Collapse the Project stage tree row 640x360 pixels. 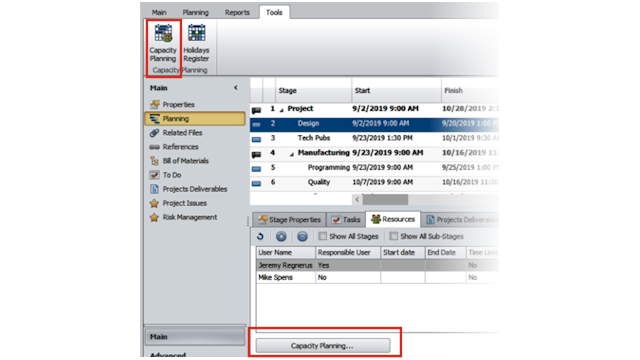(x=281, y=110)
